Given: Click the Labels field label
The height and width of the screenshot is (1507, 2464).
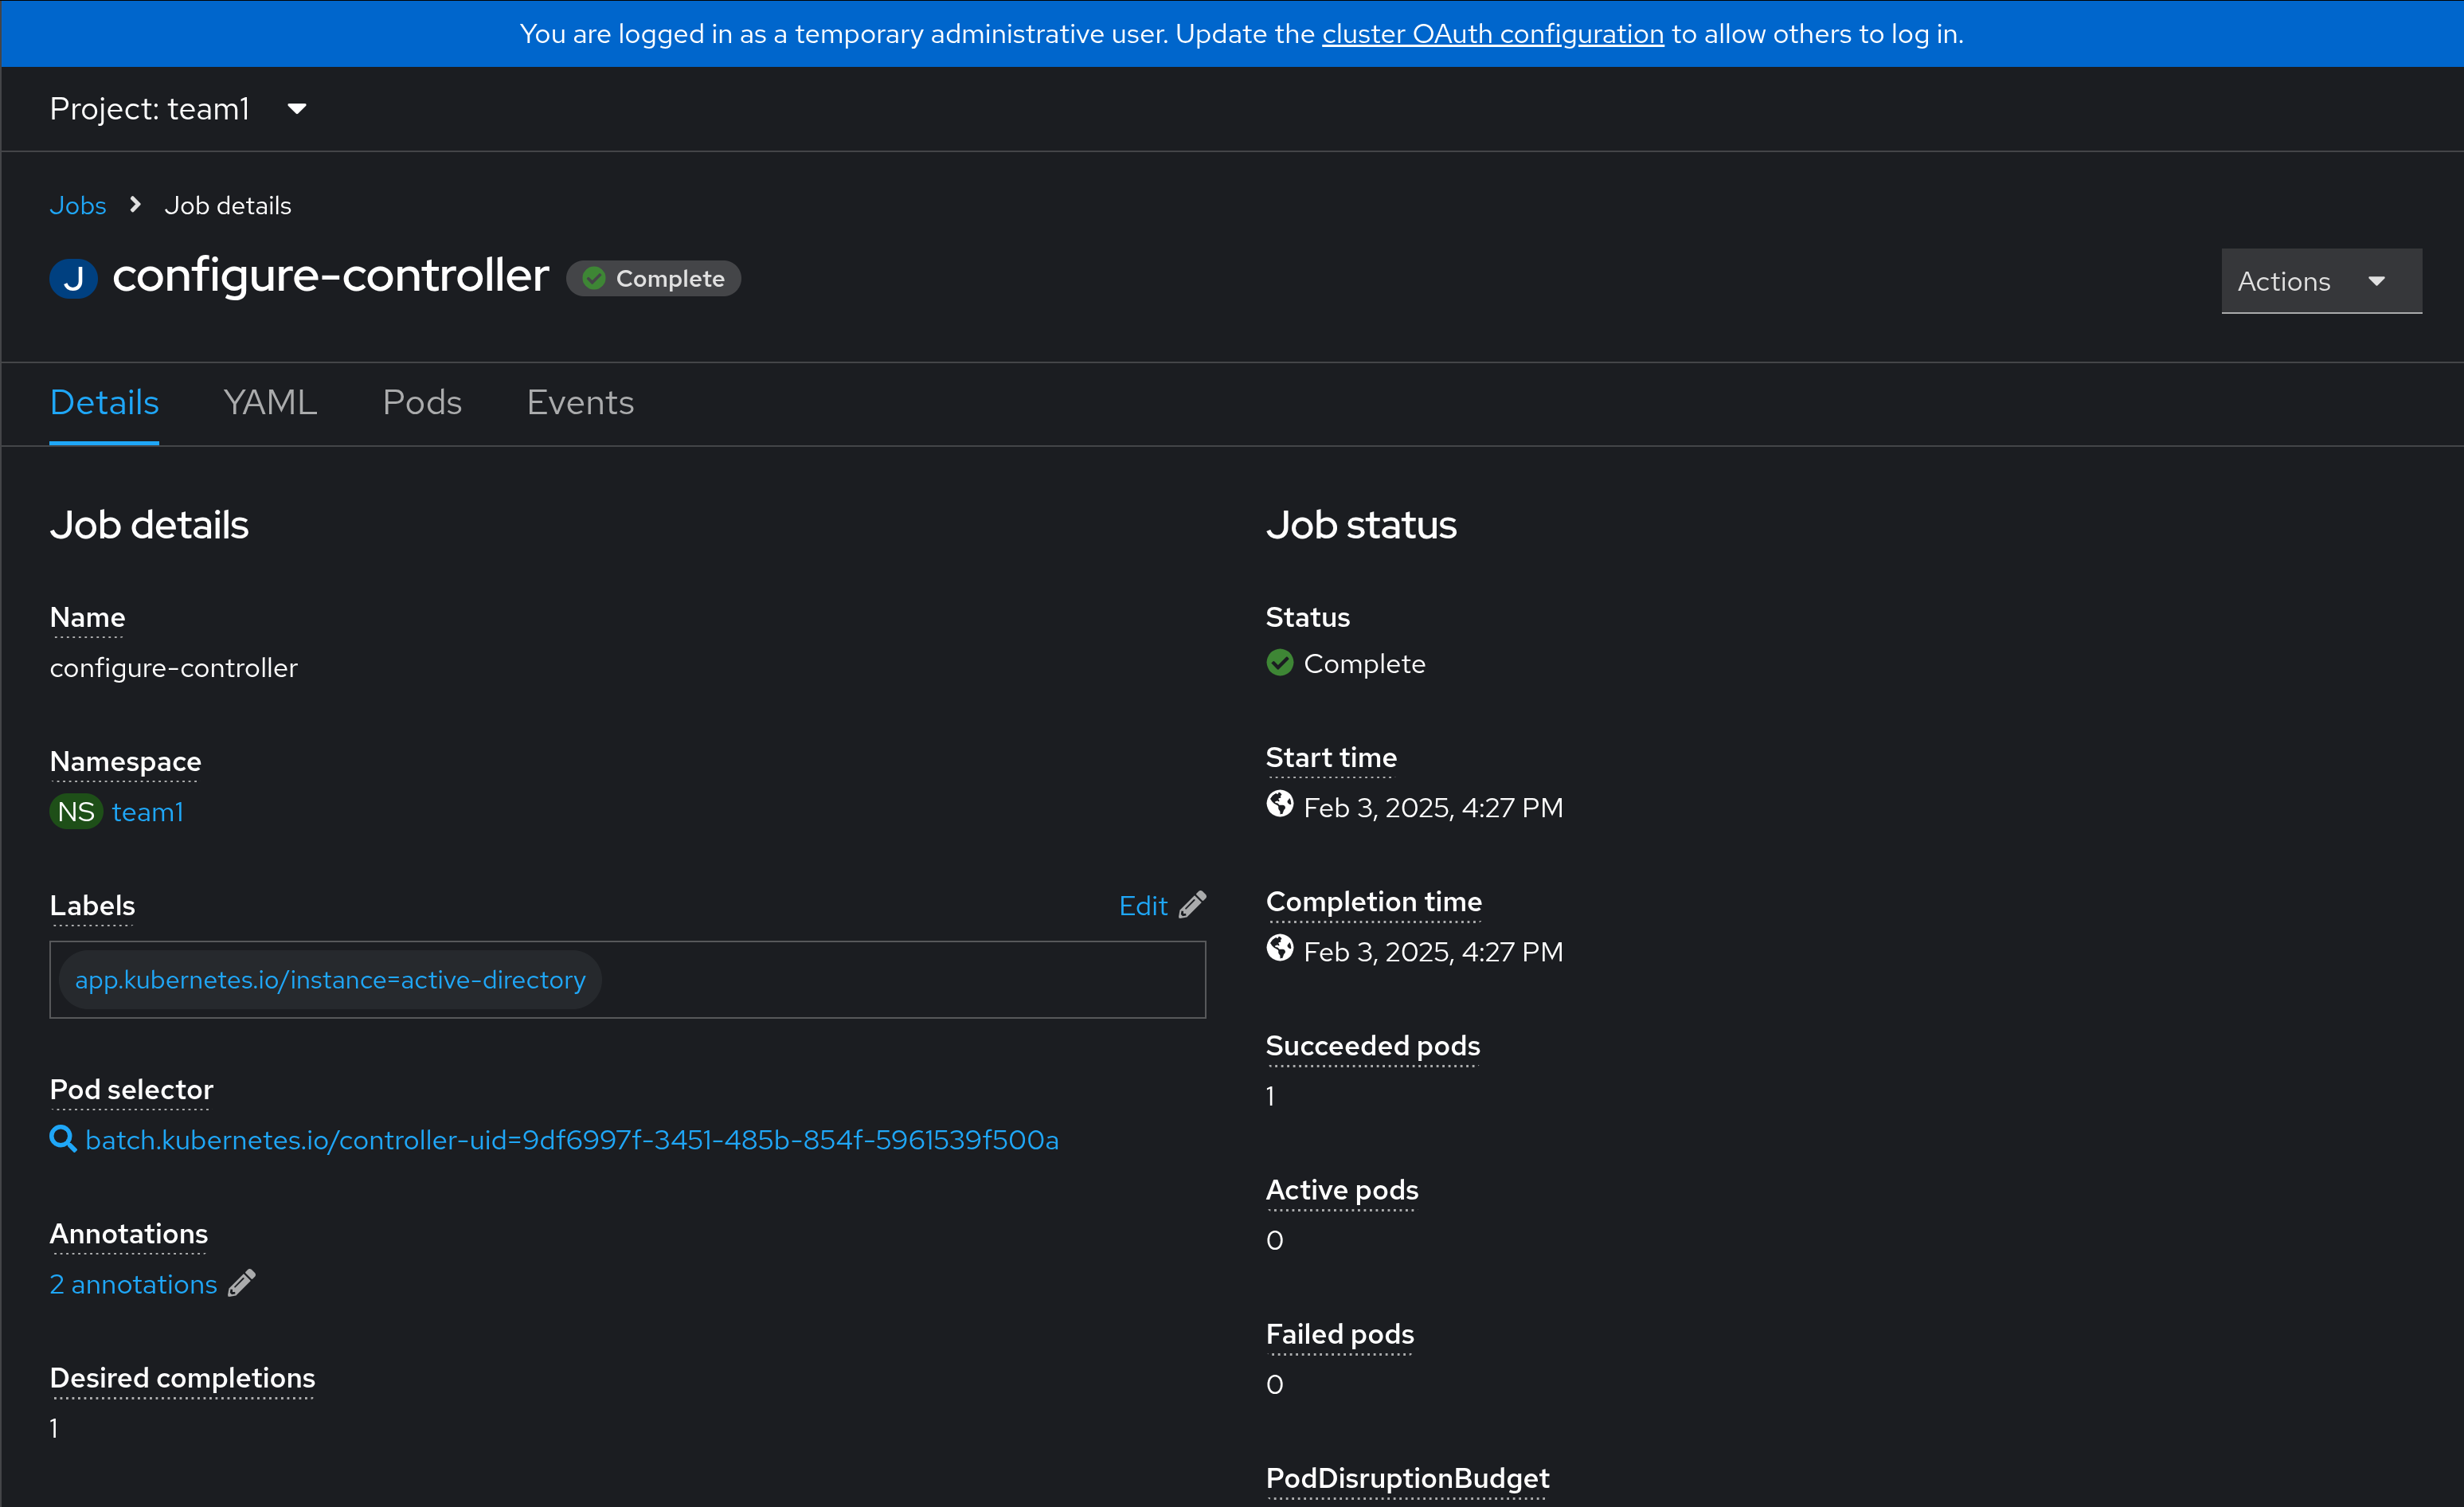Looking at the screenshot, I should coord(93,905).
